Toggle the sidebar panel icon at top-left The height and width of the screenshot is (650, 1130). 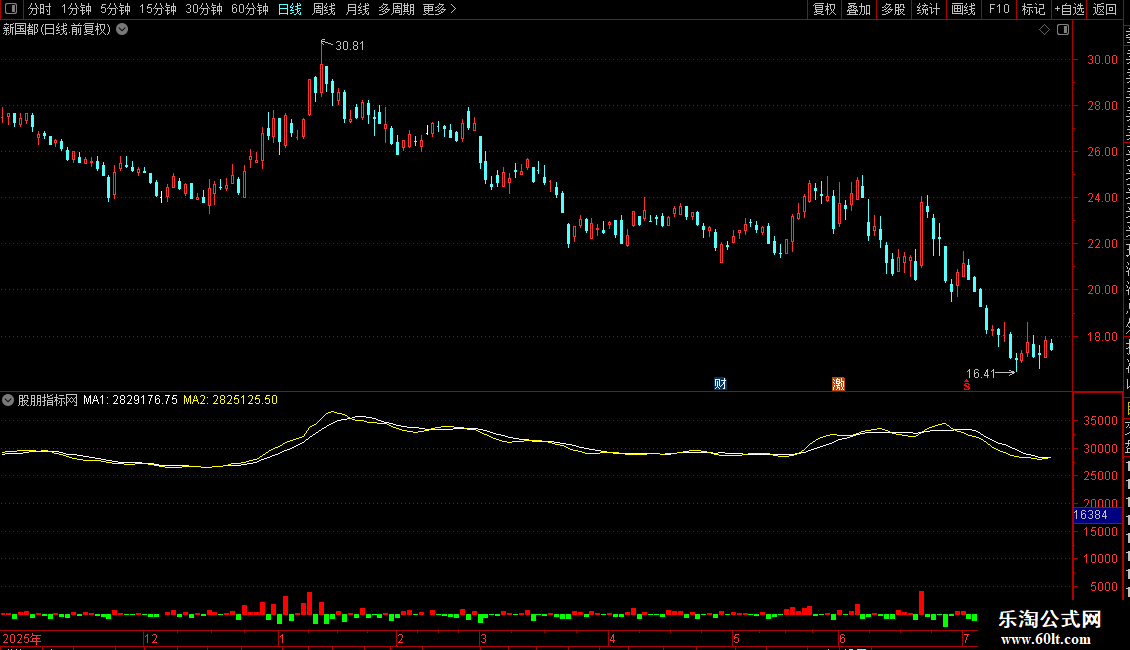tap(11, 9)
